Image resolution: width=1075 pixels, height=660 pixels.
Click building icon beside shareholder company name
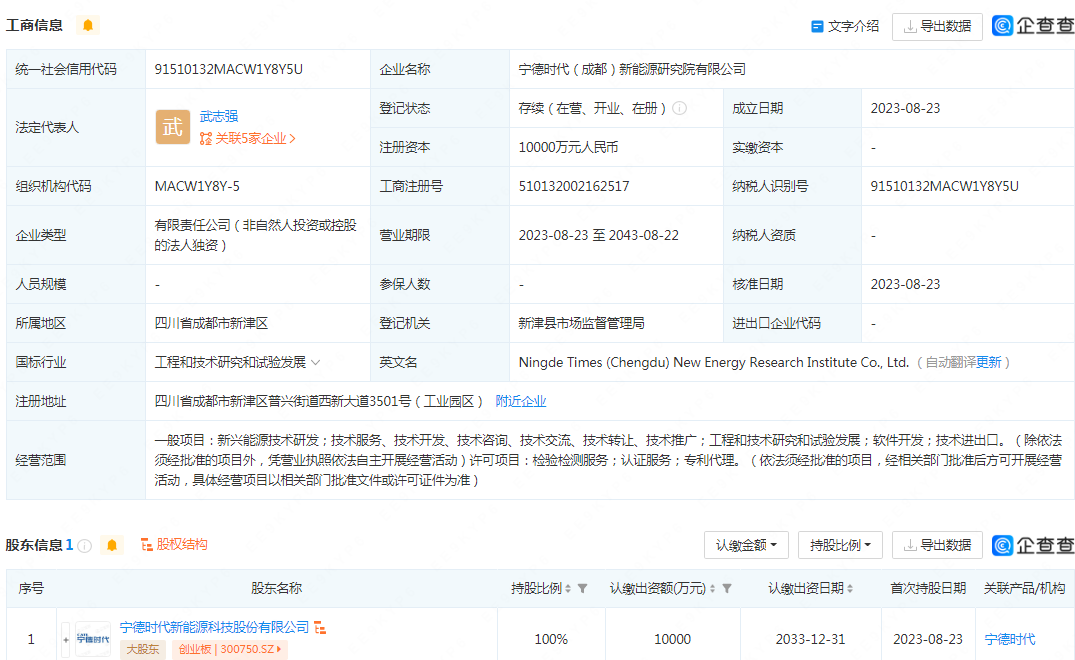click(320, 630)
